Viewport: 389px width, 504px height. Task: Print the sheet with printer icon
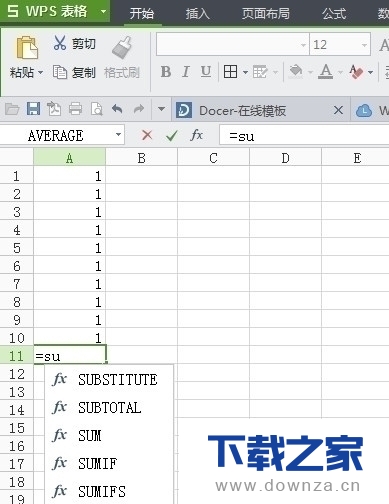pos(75,109)
